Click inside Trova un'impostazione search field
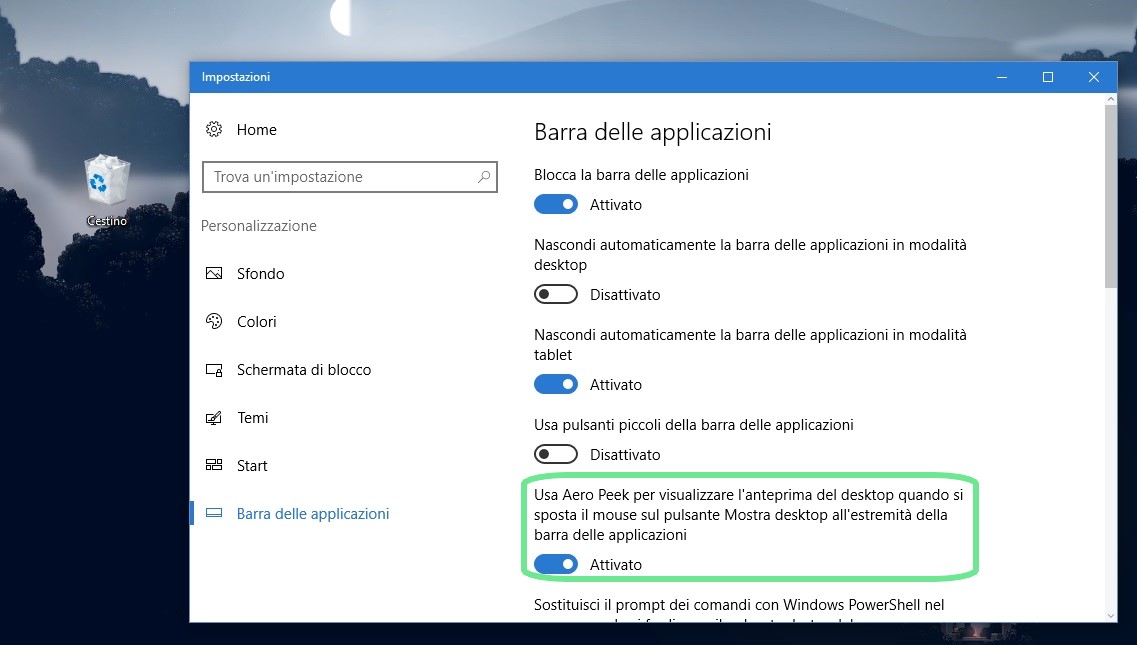Viewport: 1137px width, 645px height. 340,177
